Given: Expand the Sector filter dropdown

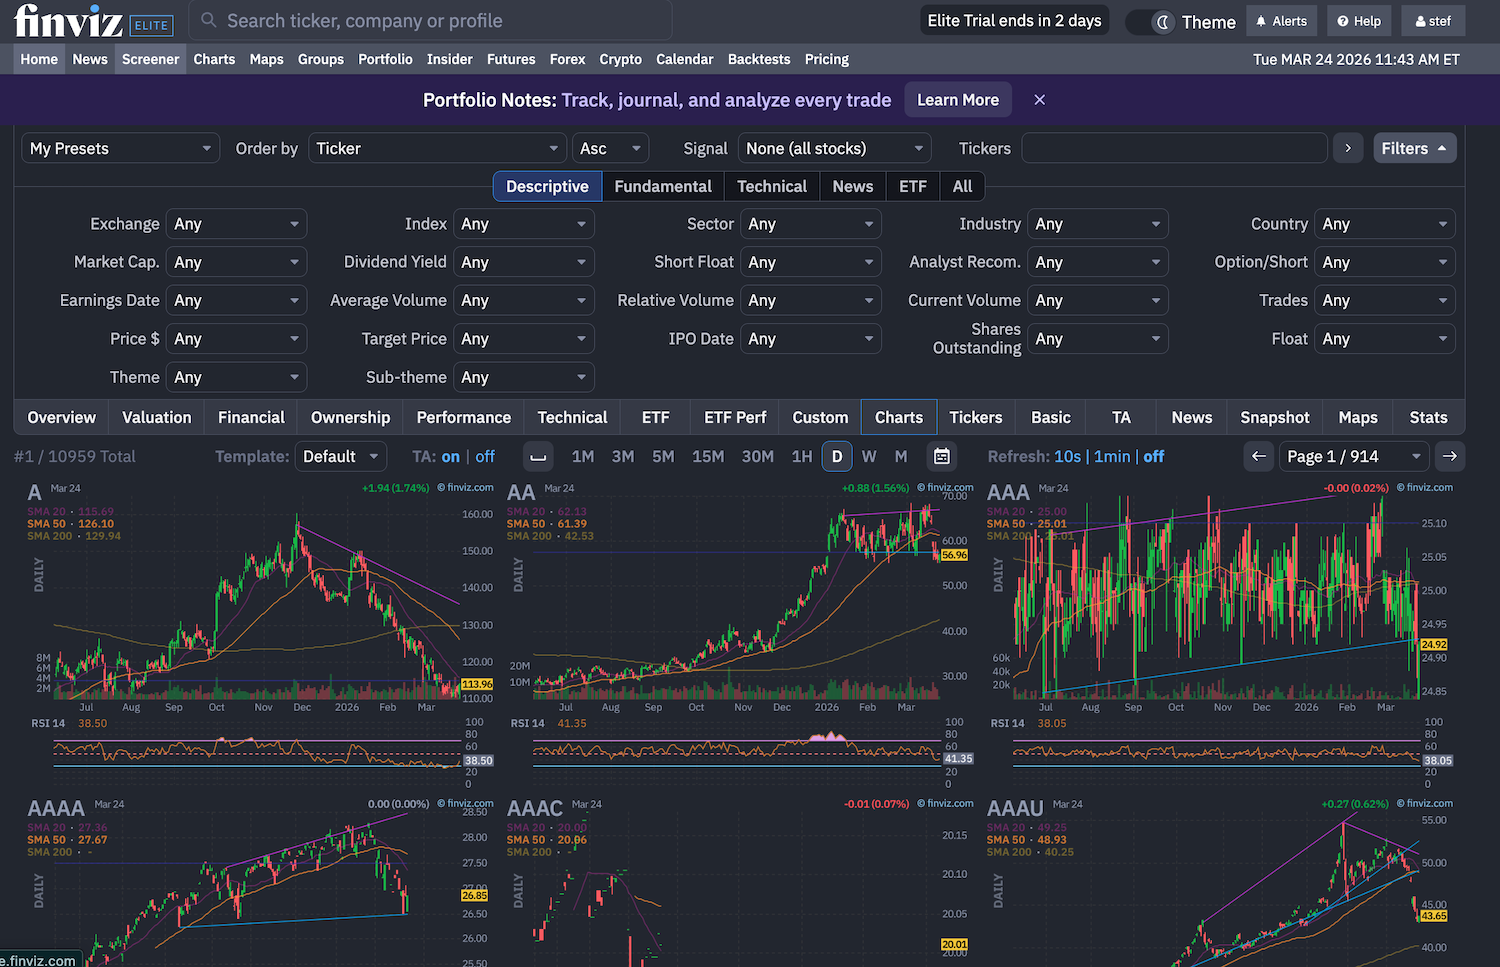Looking at the screenshot, I should coord(810,224).
